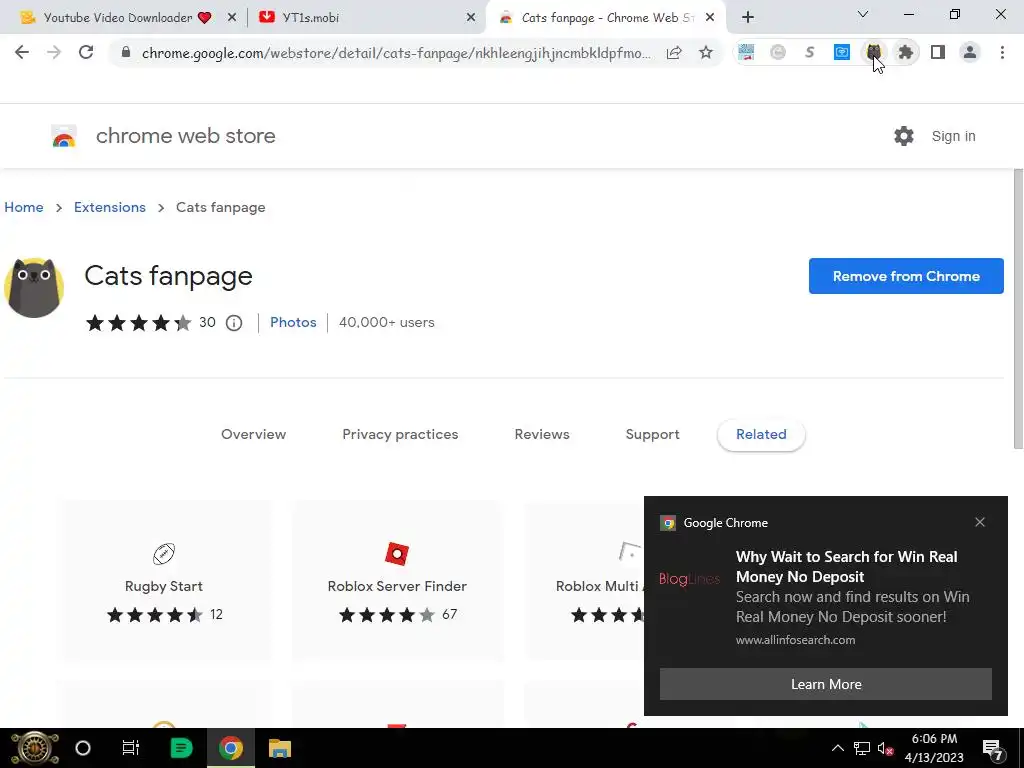The width and height of the screenshot is (1024, 768).
Task: Open the Windows Start button
Action: point(34,748)
